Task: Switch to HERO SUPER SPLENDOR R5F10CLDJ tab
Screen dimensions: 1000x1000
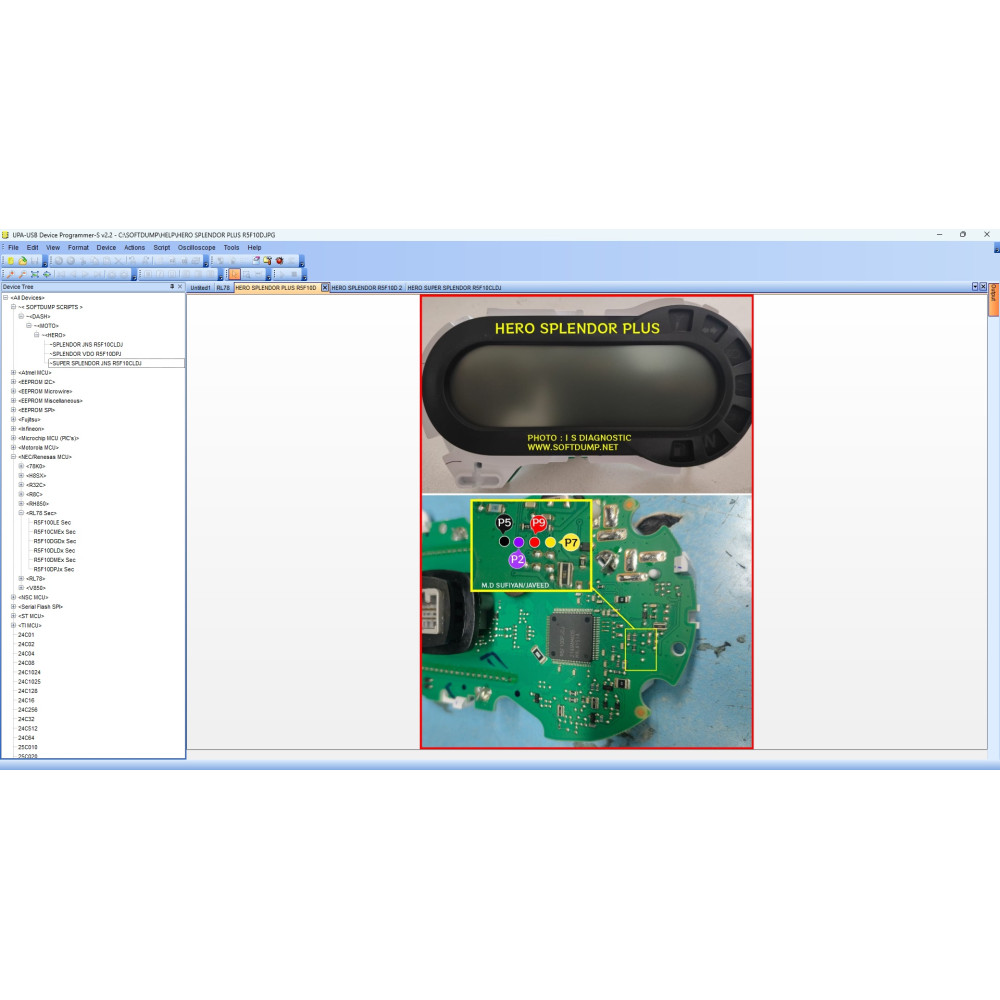Action: coord(454,288)
